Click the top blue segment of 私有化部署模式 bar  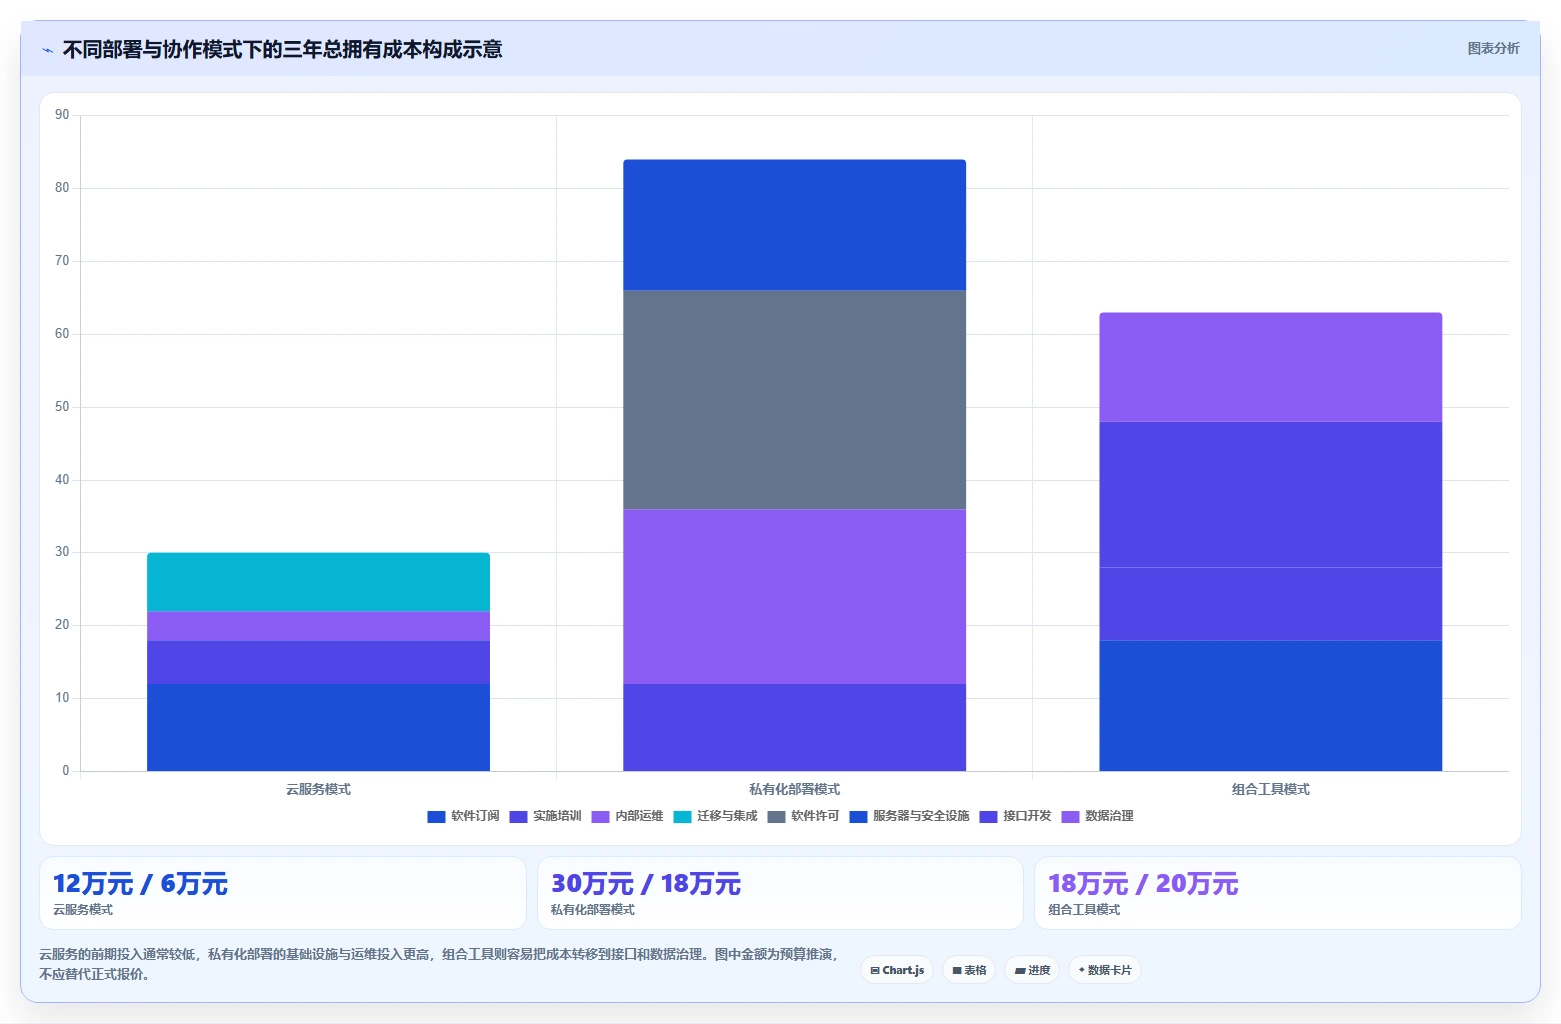pos(794,225)
